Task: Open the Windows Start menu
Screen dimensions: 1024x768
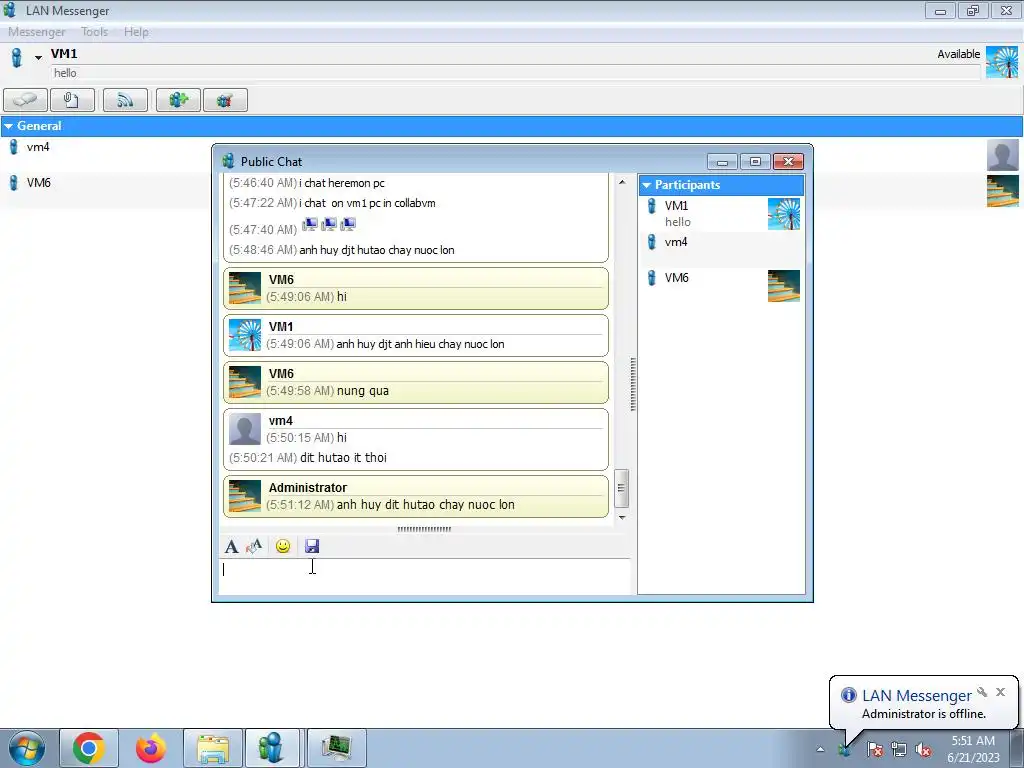Action: 27,748
